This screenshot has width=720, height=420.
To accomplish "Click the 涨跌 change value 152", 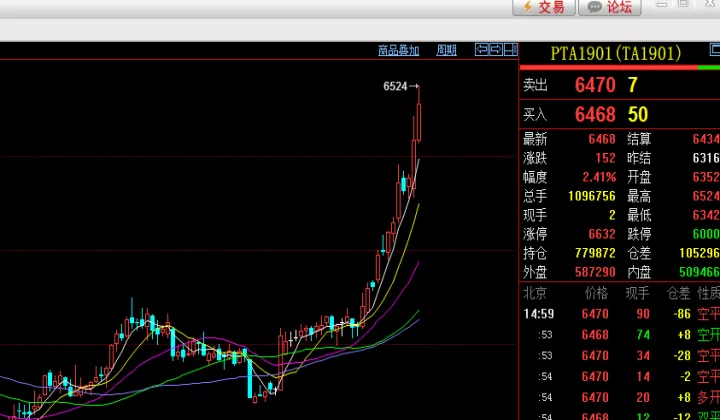I will [605, 158].
